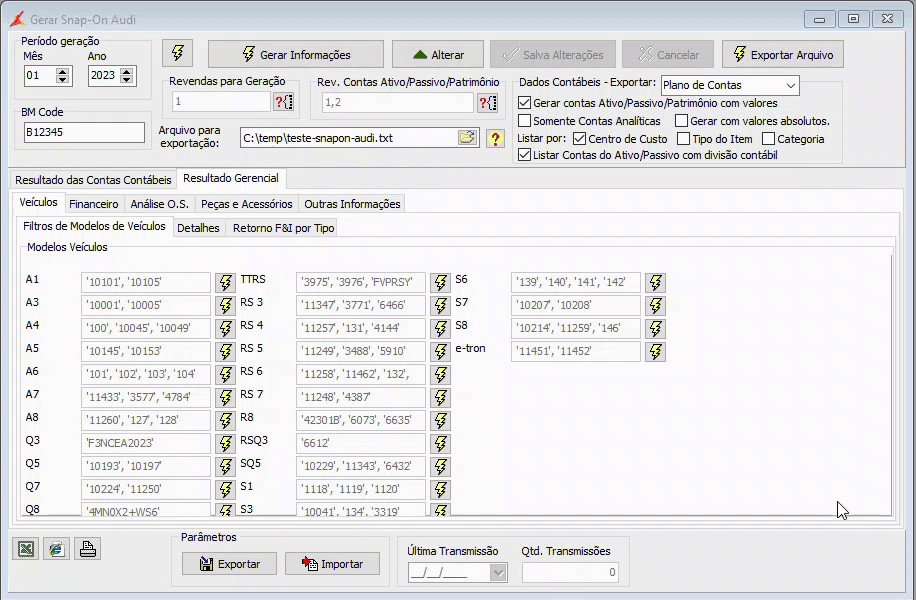Click the lightning icon beside the RSQ3 field

click(x=440, y=443)
